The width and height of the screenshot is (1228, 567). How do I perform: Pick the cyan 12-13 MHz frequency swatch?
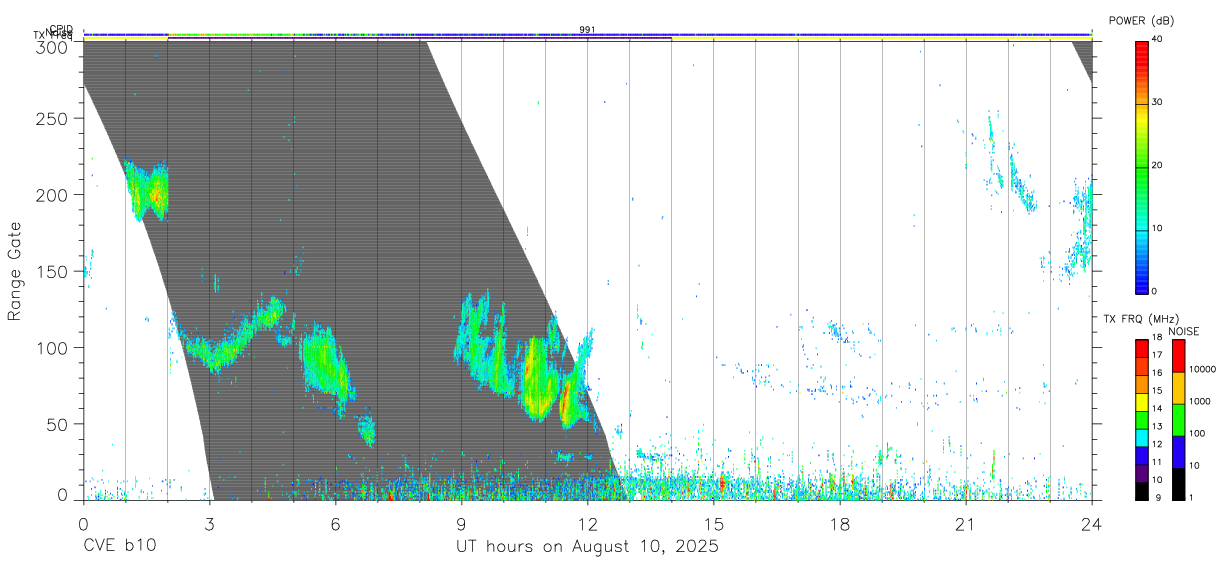click(x=1142, y=438)
